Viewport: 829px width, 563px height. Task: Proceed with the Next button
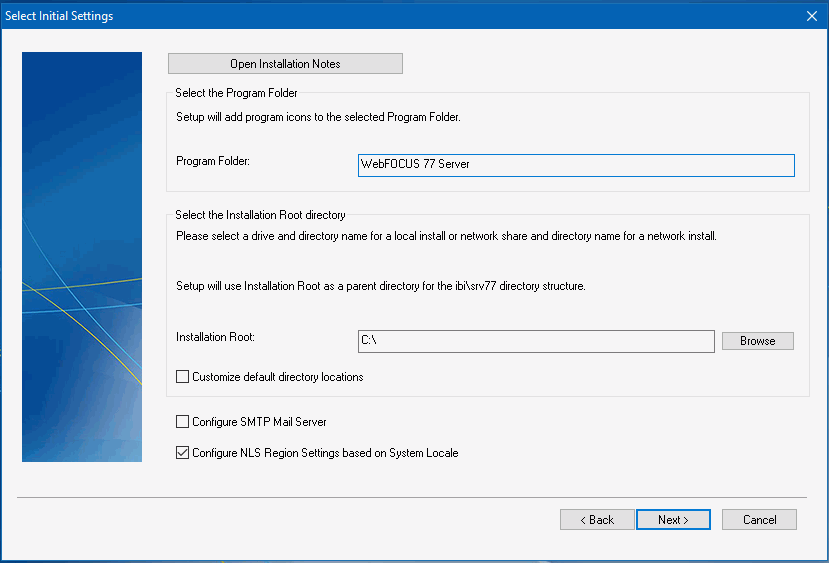673,520
